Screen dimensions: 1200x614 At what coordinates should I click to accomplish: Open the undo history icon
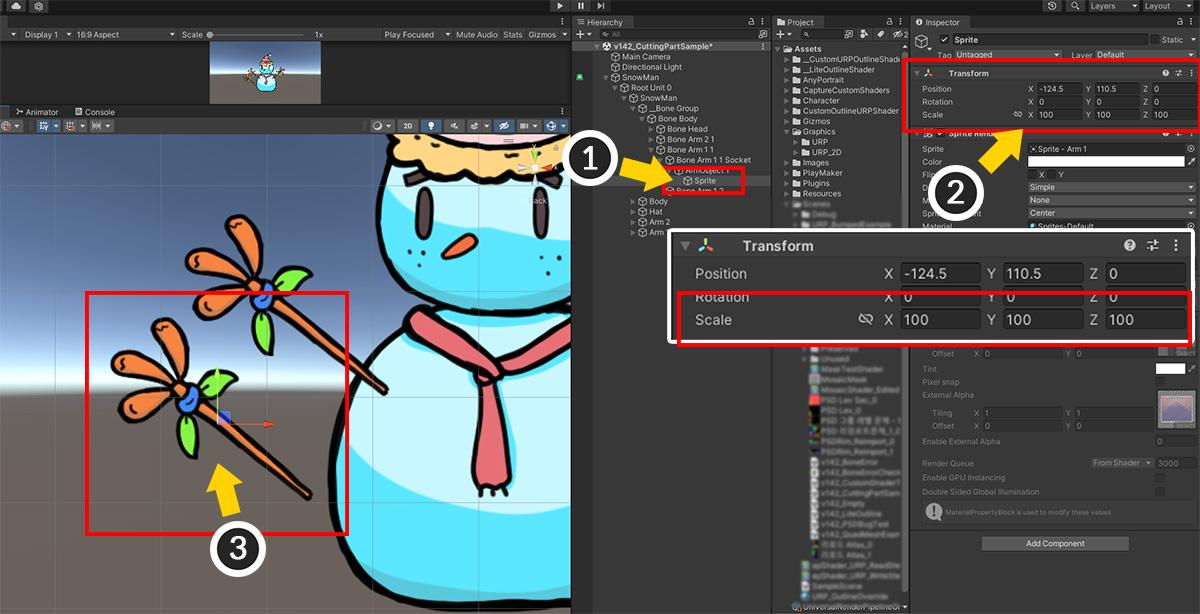(x=1051, y=6)
